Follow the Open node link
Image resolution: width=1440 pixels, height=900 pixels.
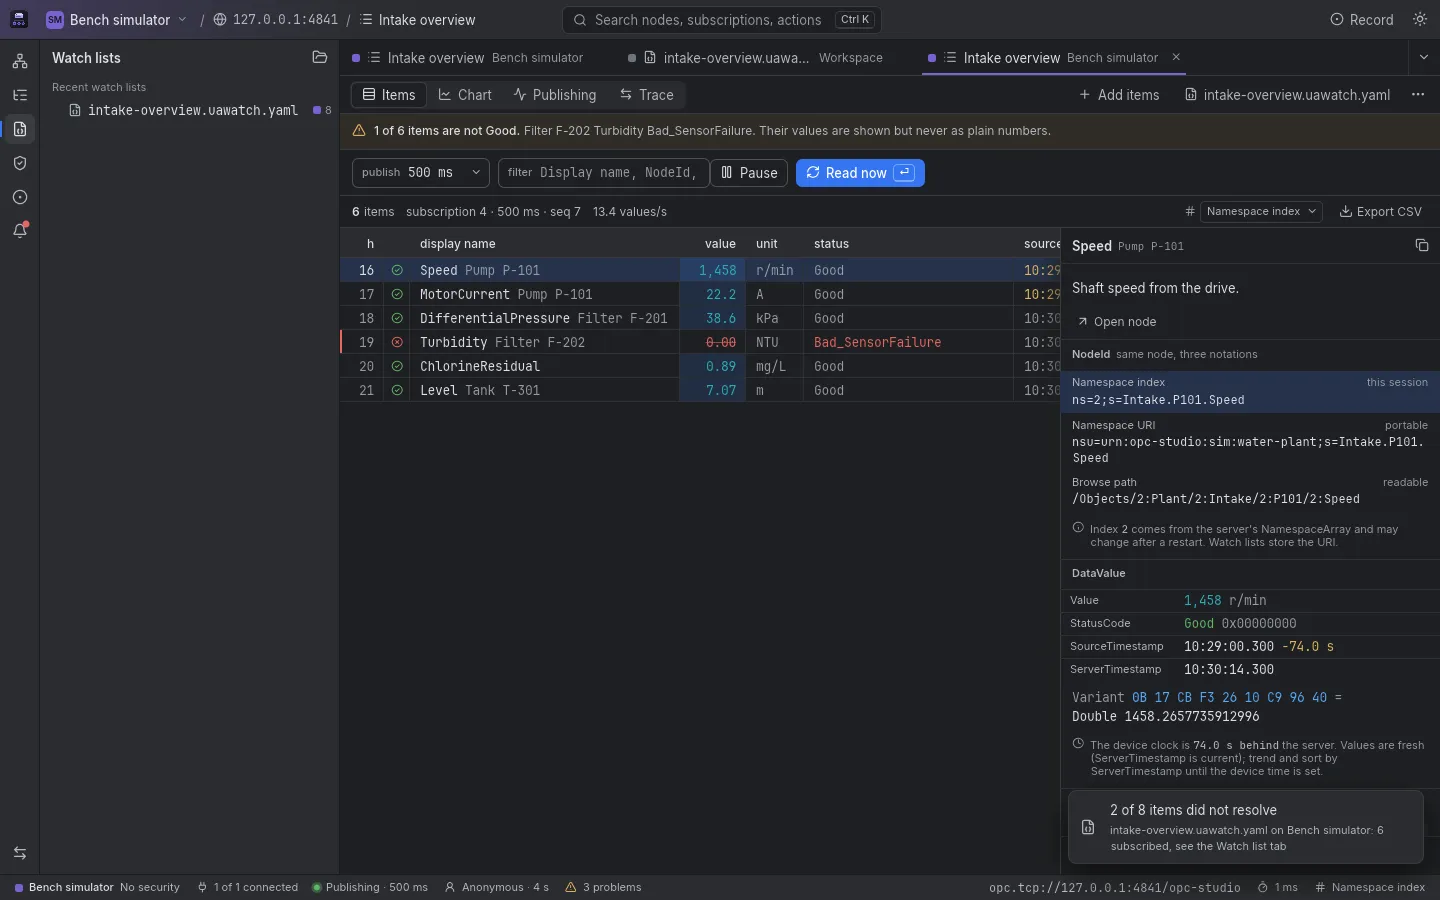click(x=1117, y=322)
